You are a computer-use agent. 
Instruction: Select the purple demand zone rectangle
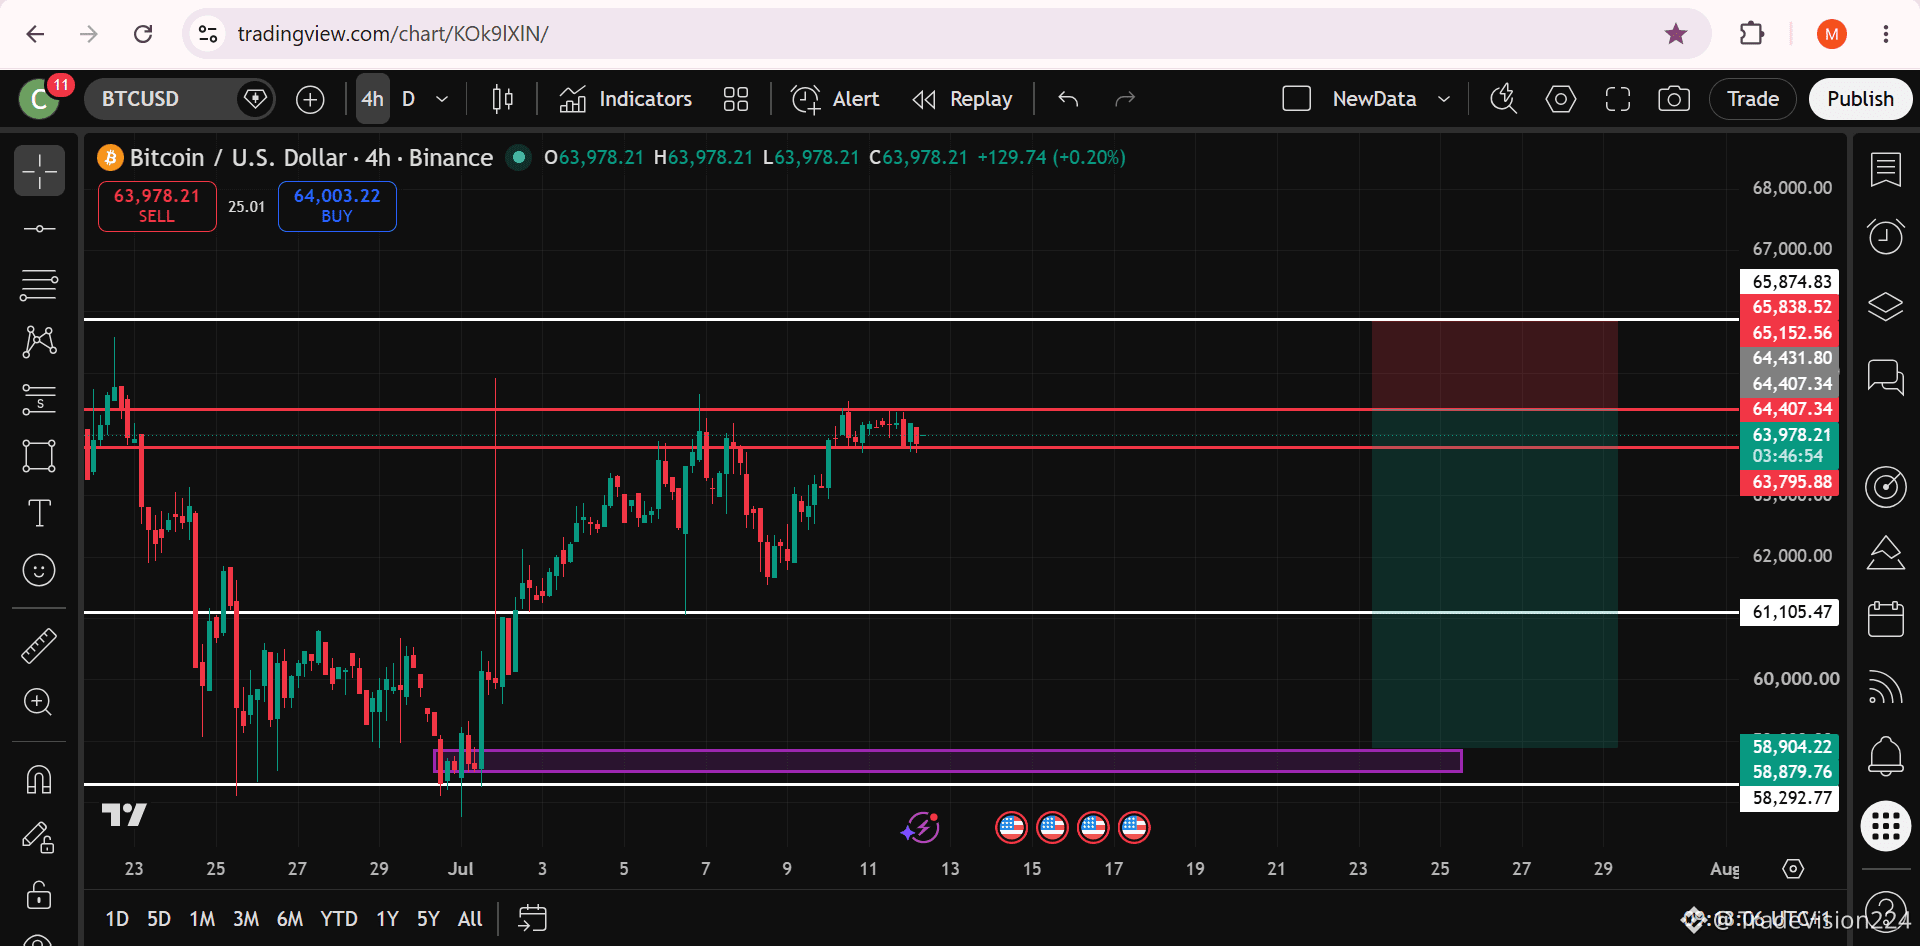click(948, 761)
